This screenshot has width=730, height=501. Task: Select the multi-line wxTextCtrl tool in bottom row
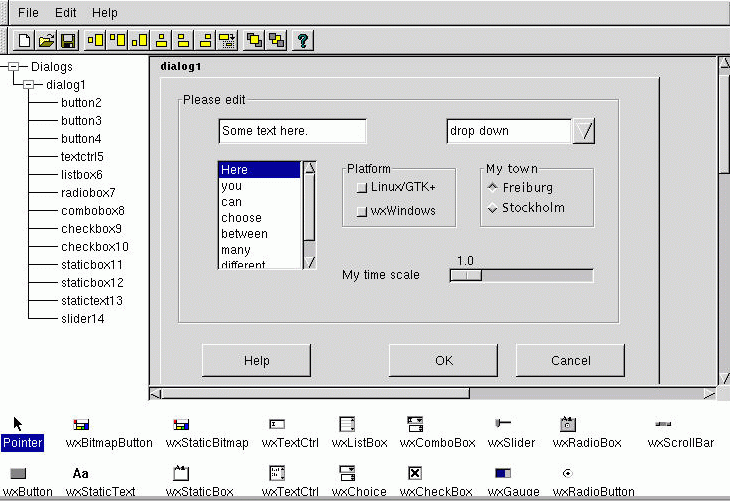[x=290, y=481]
